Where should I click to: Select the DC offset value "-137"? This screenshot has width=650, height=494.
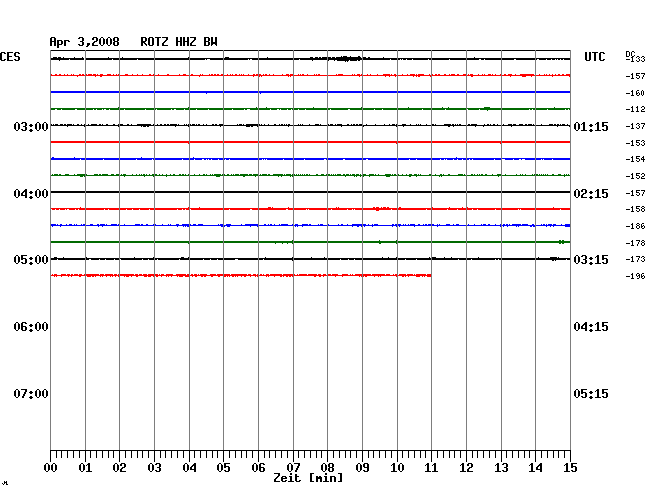(635, 126)
